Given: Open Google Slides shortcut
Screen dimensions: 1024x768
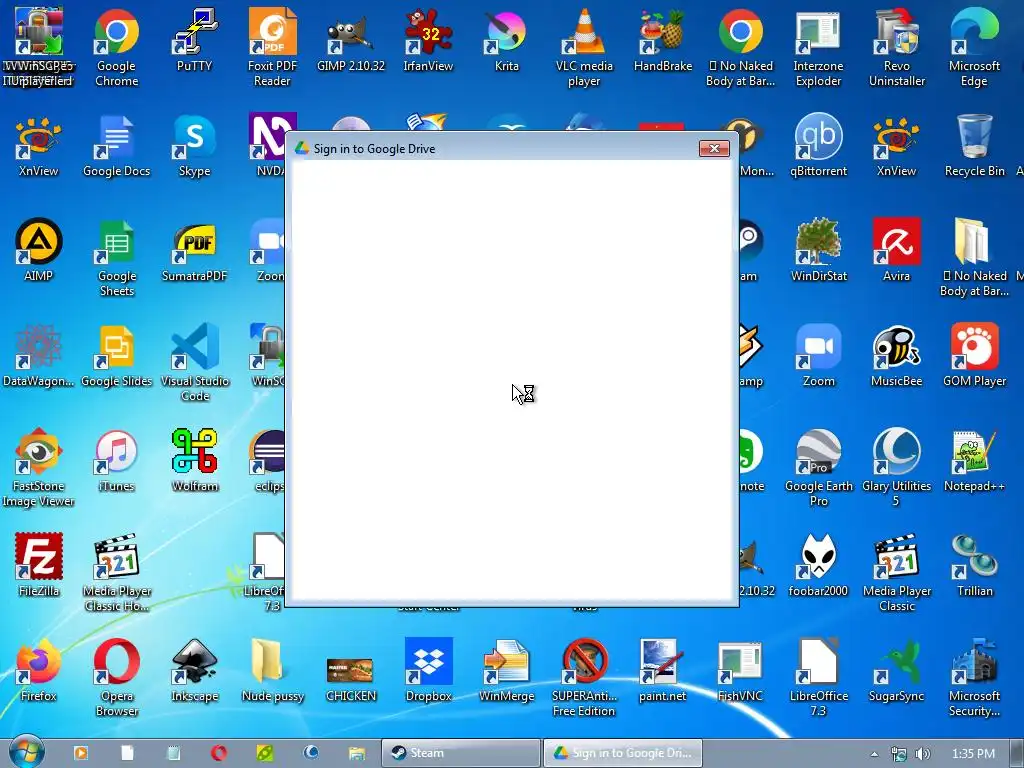Looking at the screenshot, I should [116, 355].
